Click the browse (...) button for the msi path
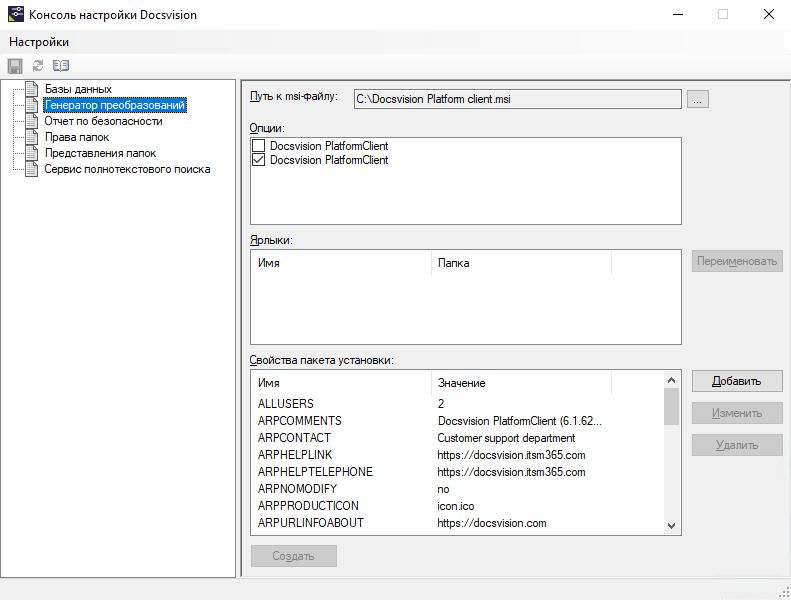The height and width of the screenshot is (601, 791). click(698, 98)
